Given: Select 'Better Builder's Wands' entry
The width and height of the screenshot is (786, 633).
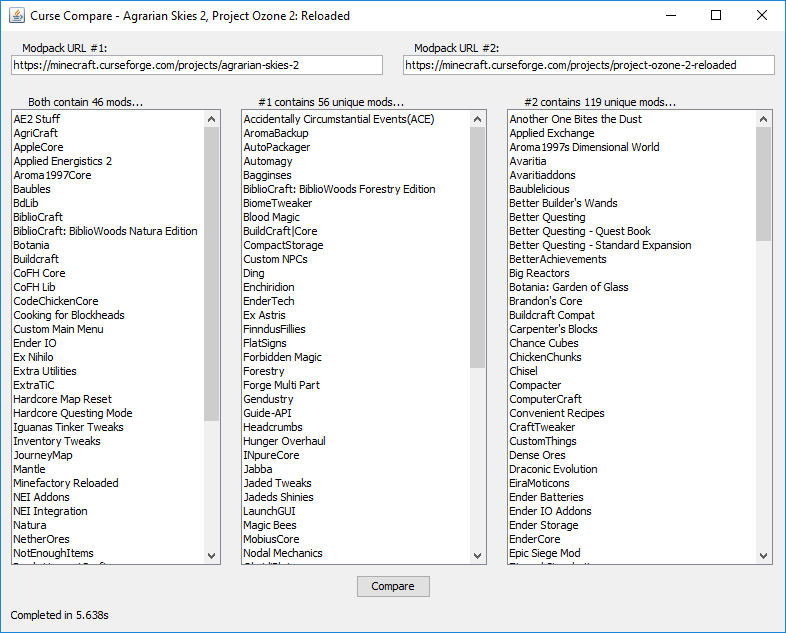Looking at the screenshot, I should [x=563, y=203].
